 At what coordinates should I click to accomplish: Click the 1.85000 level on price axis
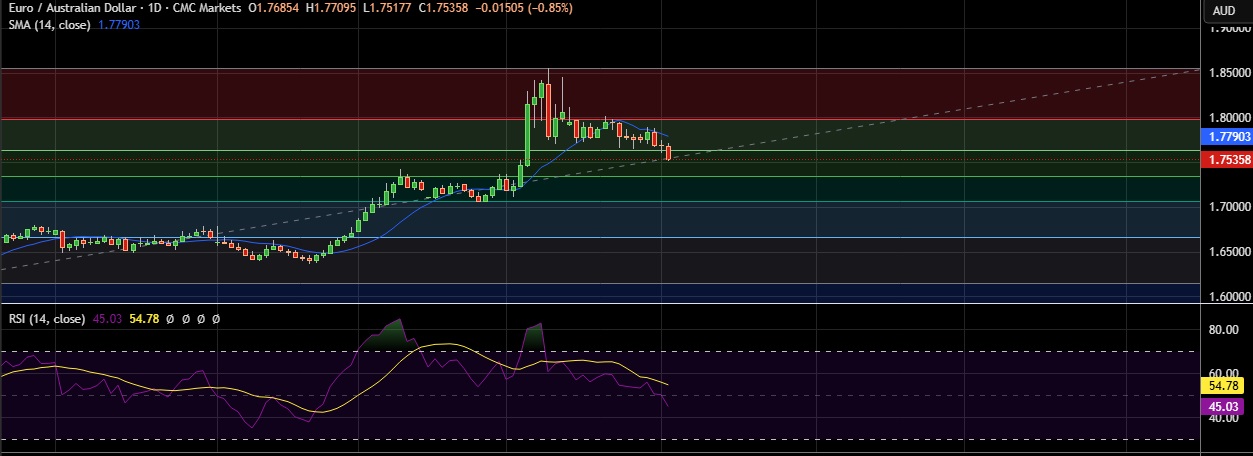[x=1226, y=73]
